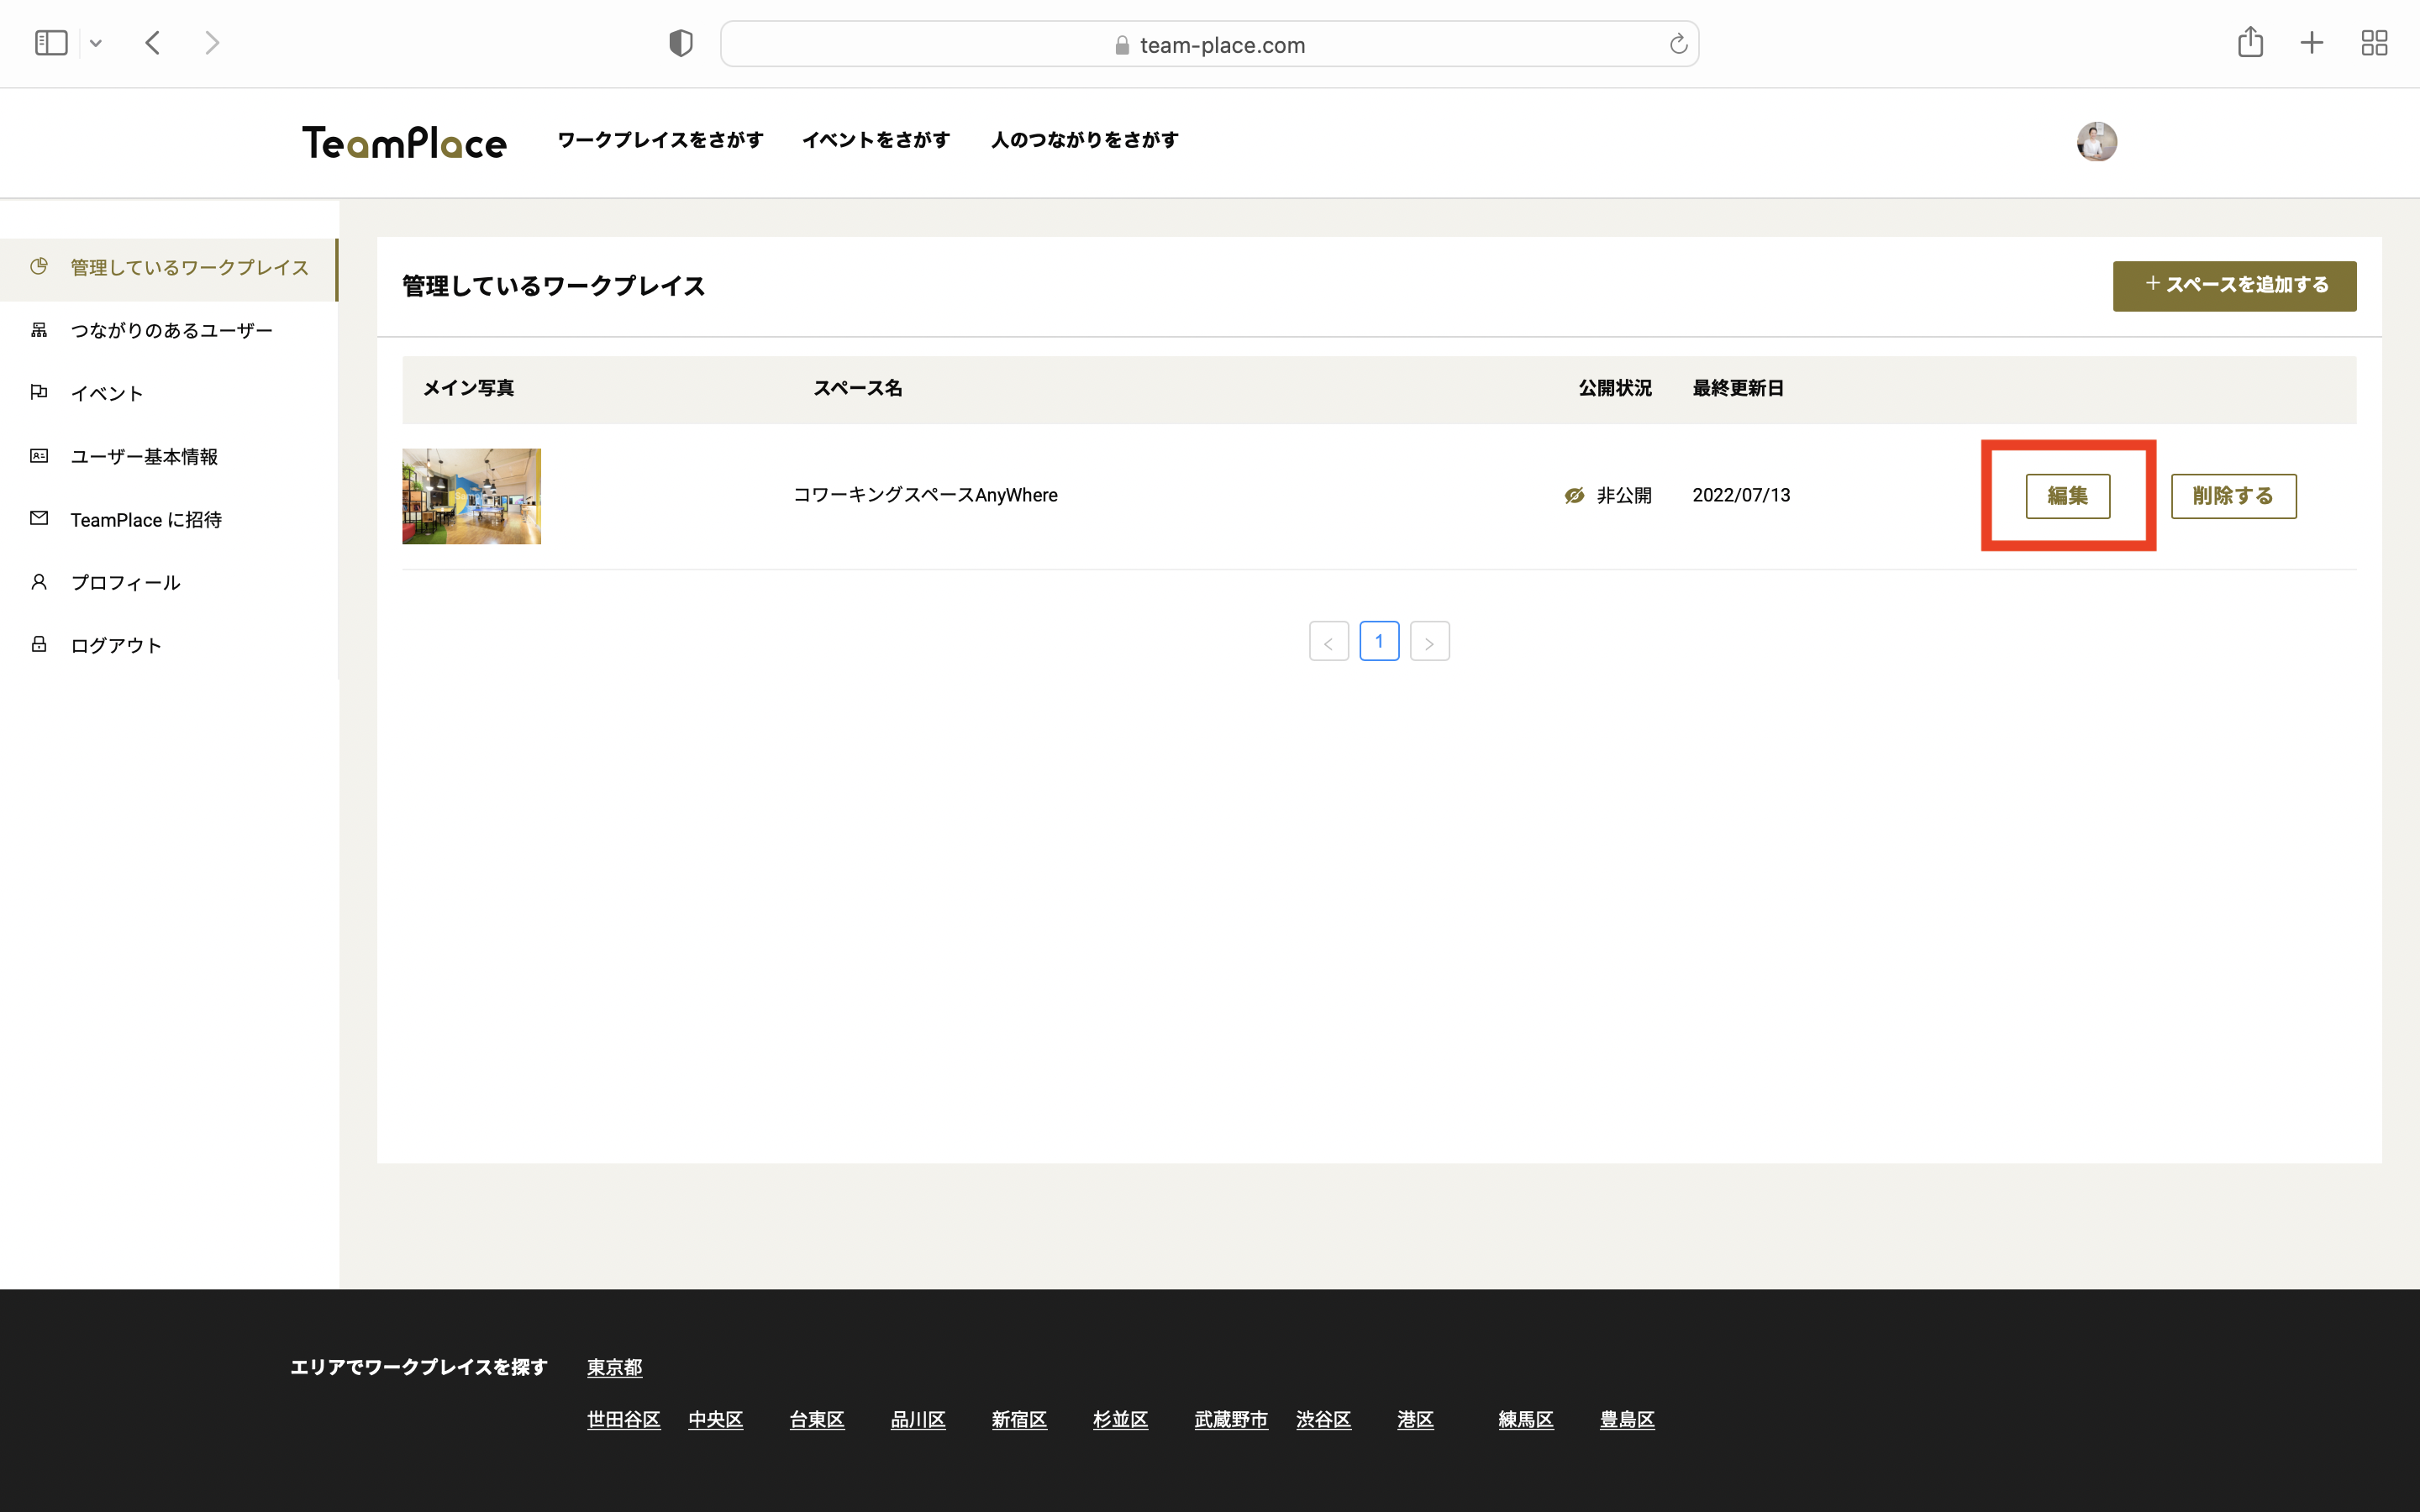This screenshot has width=2420, height=1512.
Task: Click the privacy shield icon in the address bar
Action: [681, 43]
